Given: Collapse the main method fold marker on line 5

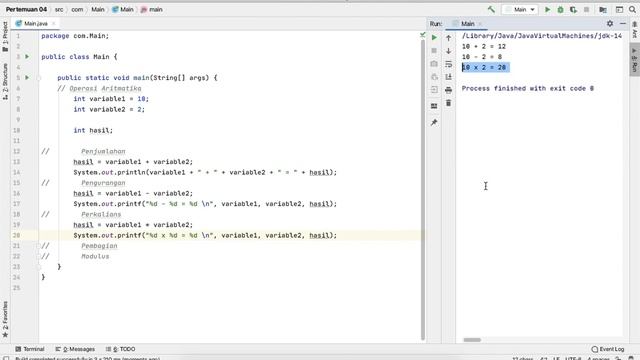Looking at the screenshot, I should click(39, 78).
